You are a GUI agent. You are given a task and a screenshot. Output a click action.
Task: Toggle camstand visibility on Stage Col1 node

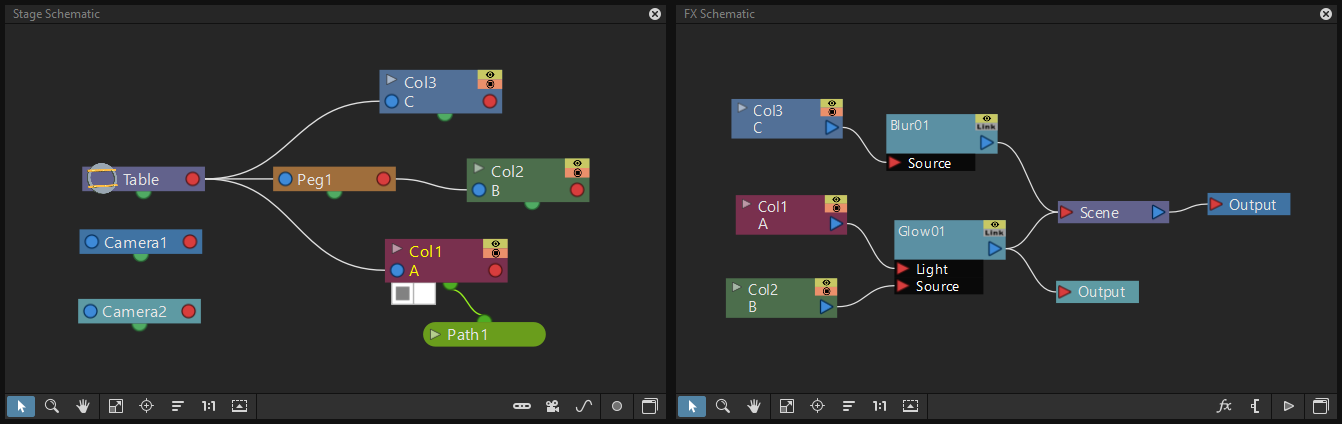tap(495, 253)
